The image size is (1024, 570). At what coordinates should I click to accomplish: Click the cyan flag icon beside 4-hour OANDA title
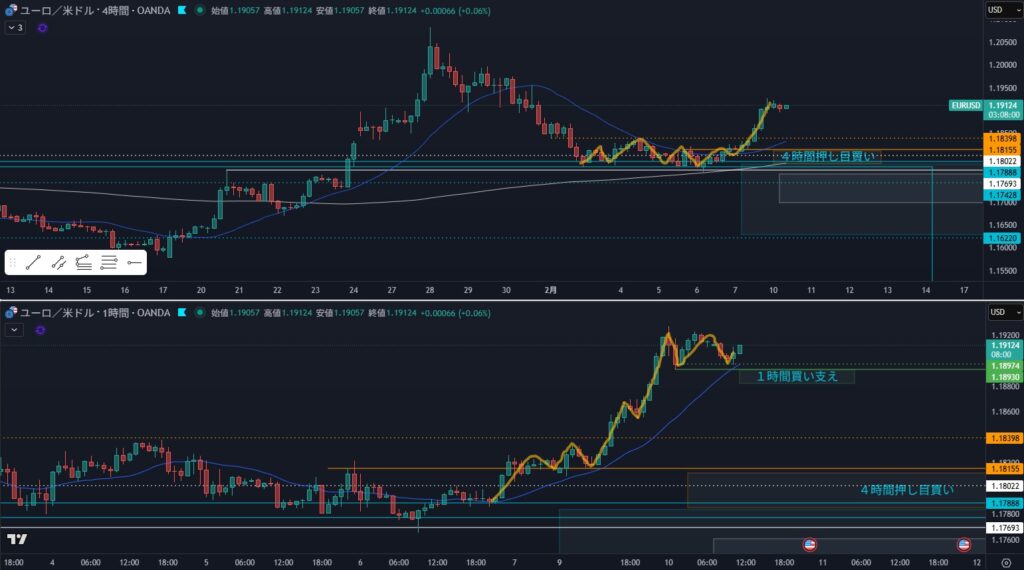pos(180,10)
